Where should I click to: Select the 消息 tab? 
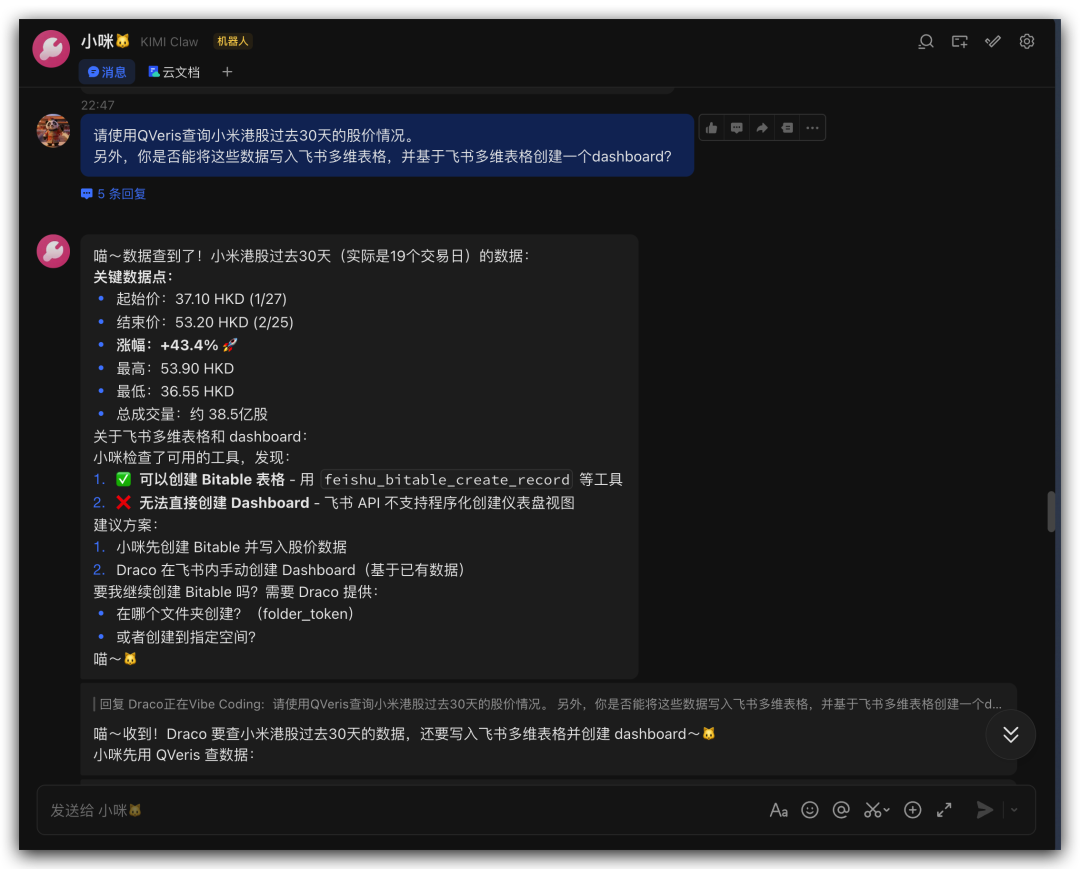point(107,72)
